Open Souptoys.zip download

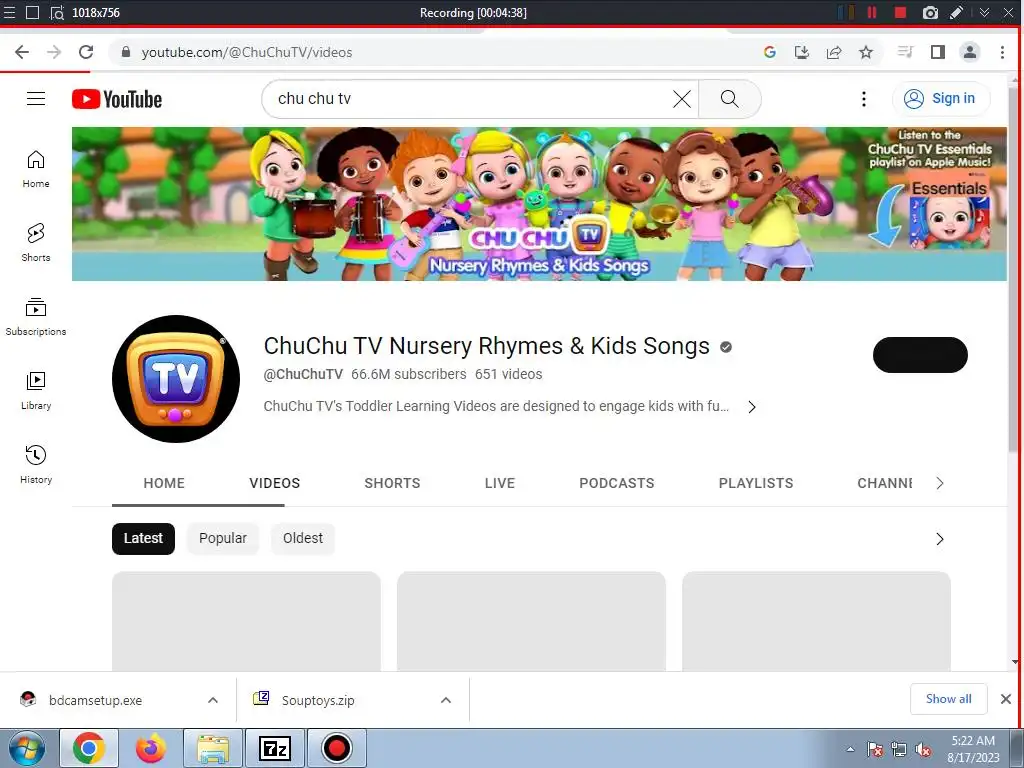pyautogui.click(x=317, y=700)
